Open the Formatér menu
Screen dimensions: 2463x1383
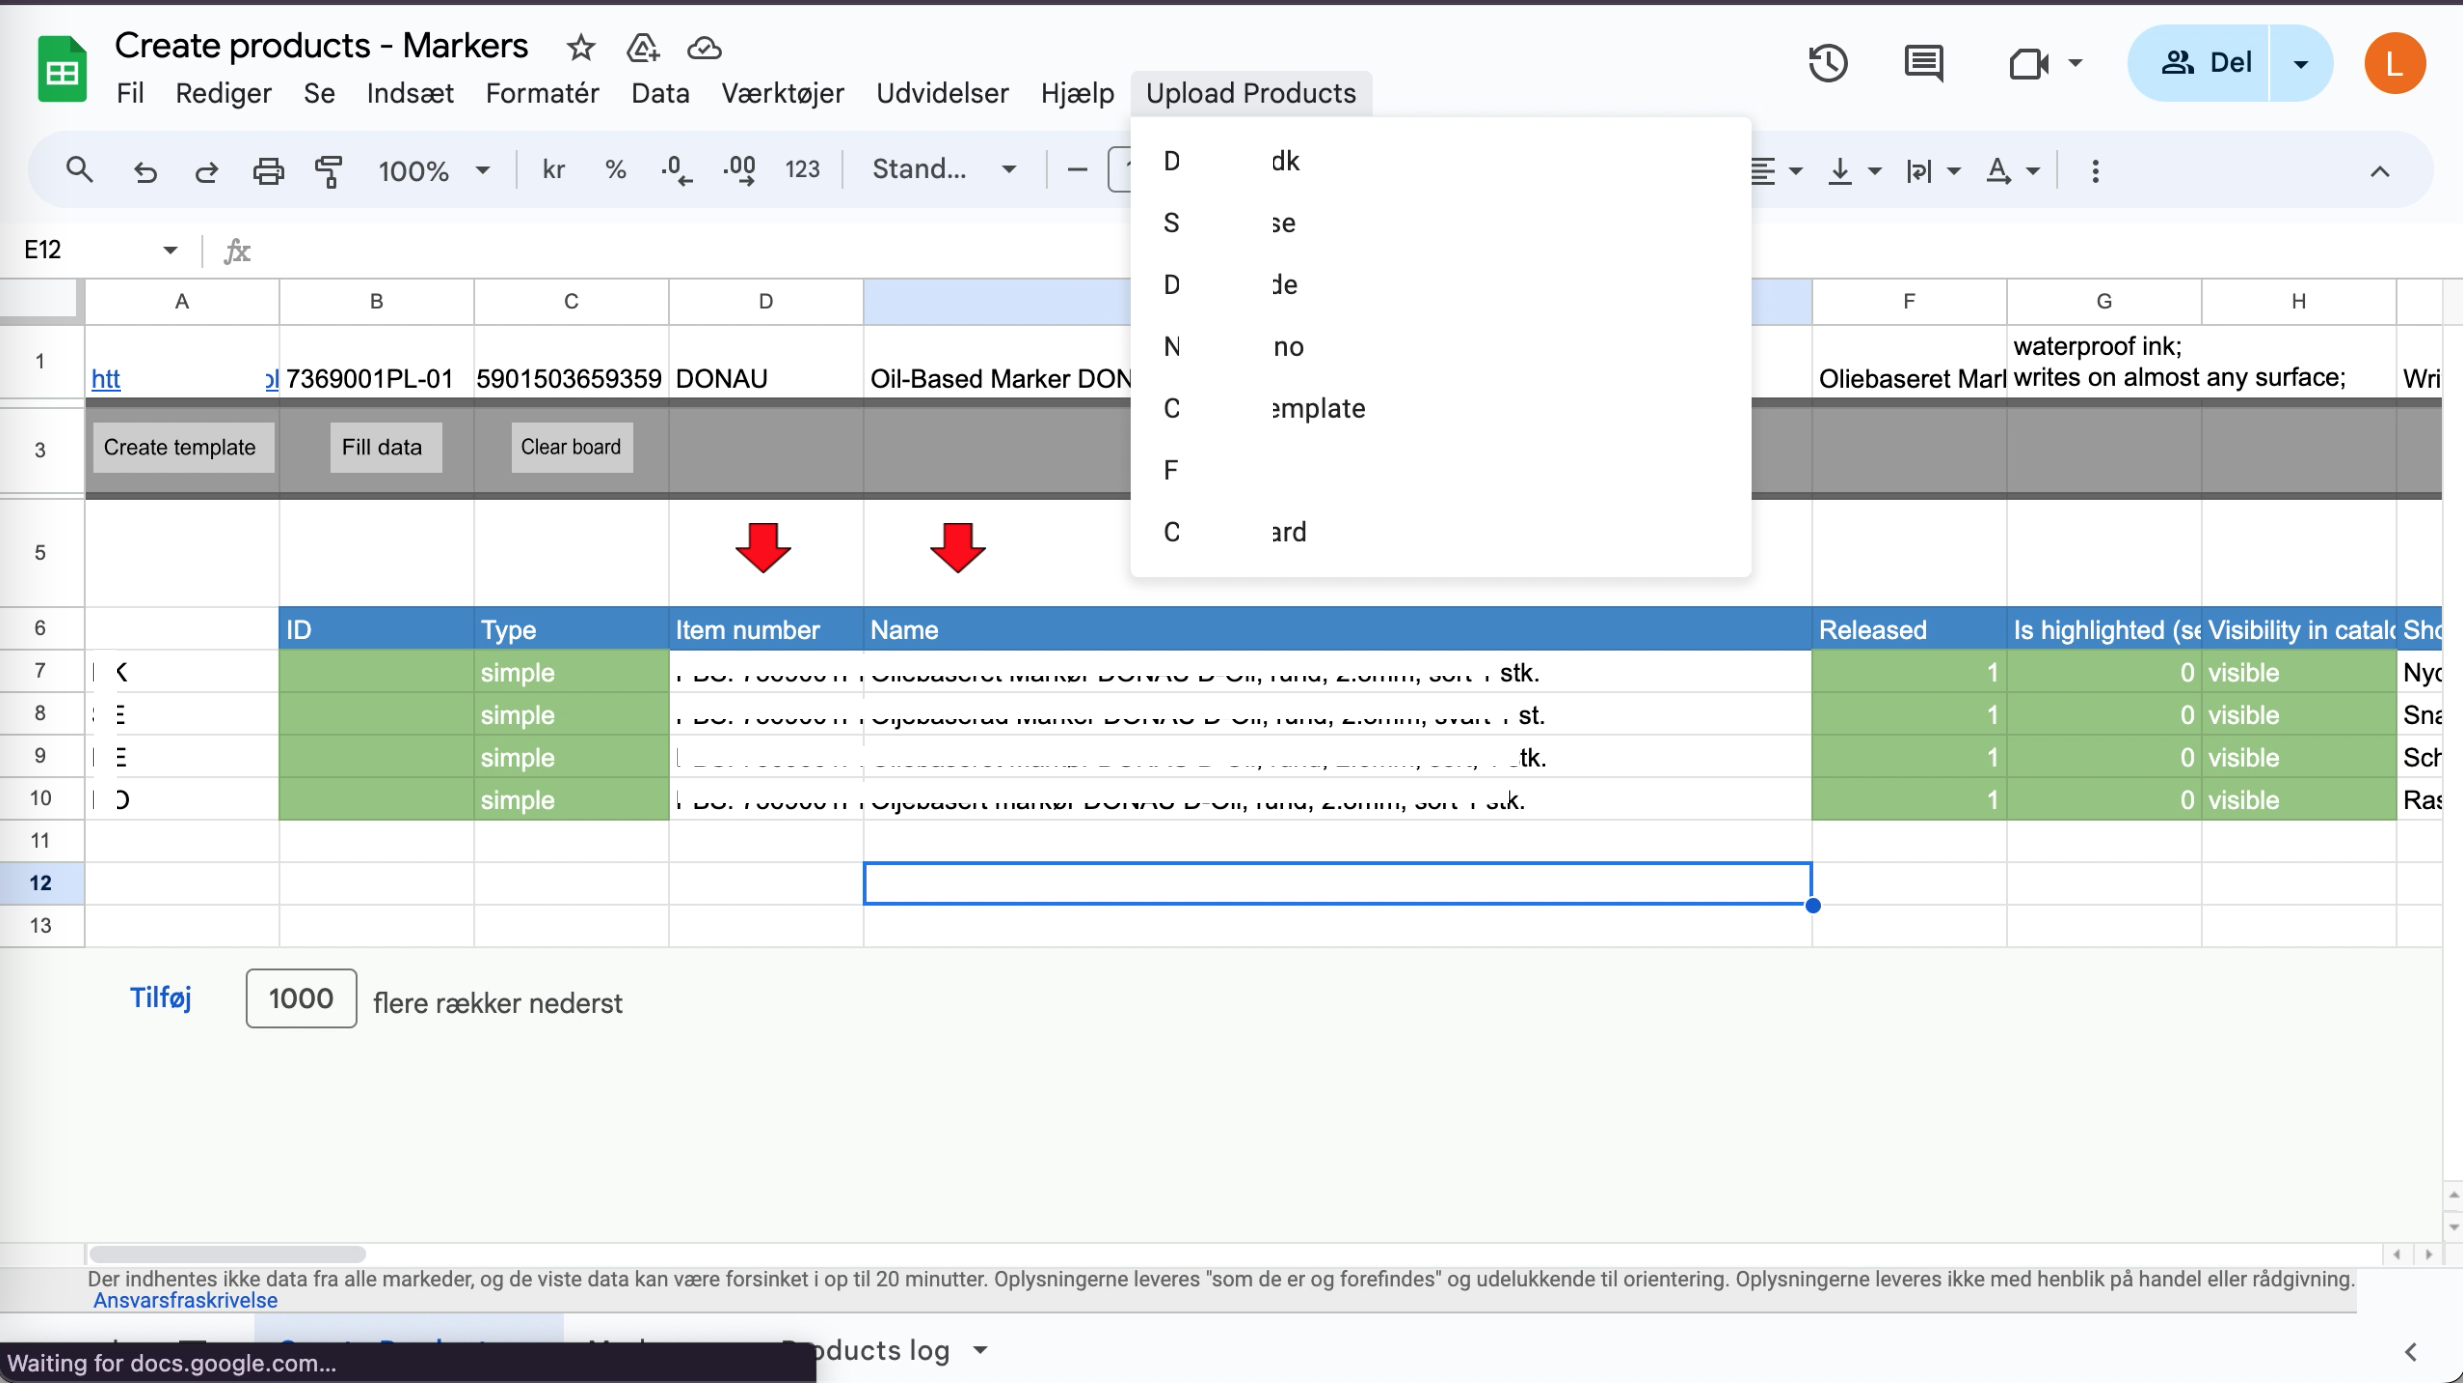click(x=541, y=93)
